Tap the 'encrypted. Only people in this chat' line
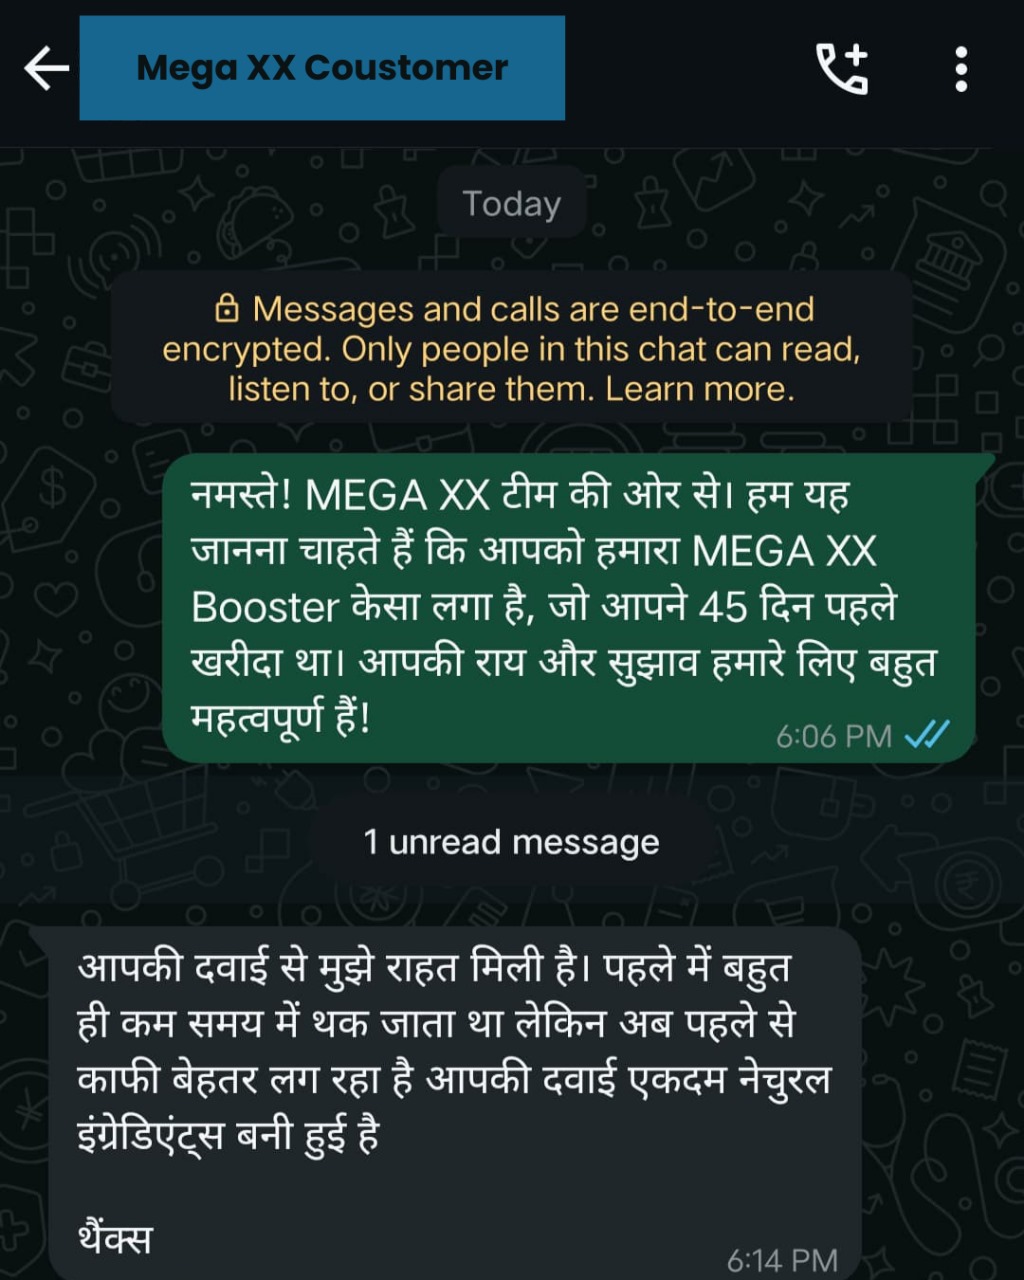1024x1280 pixels. pos(511,349)
